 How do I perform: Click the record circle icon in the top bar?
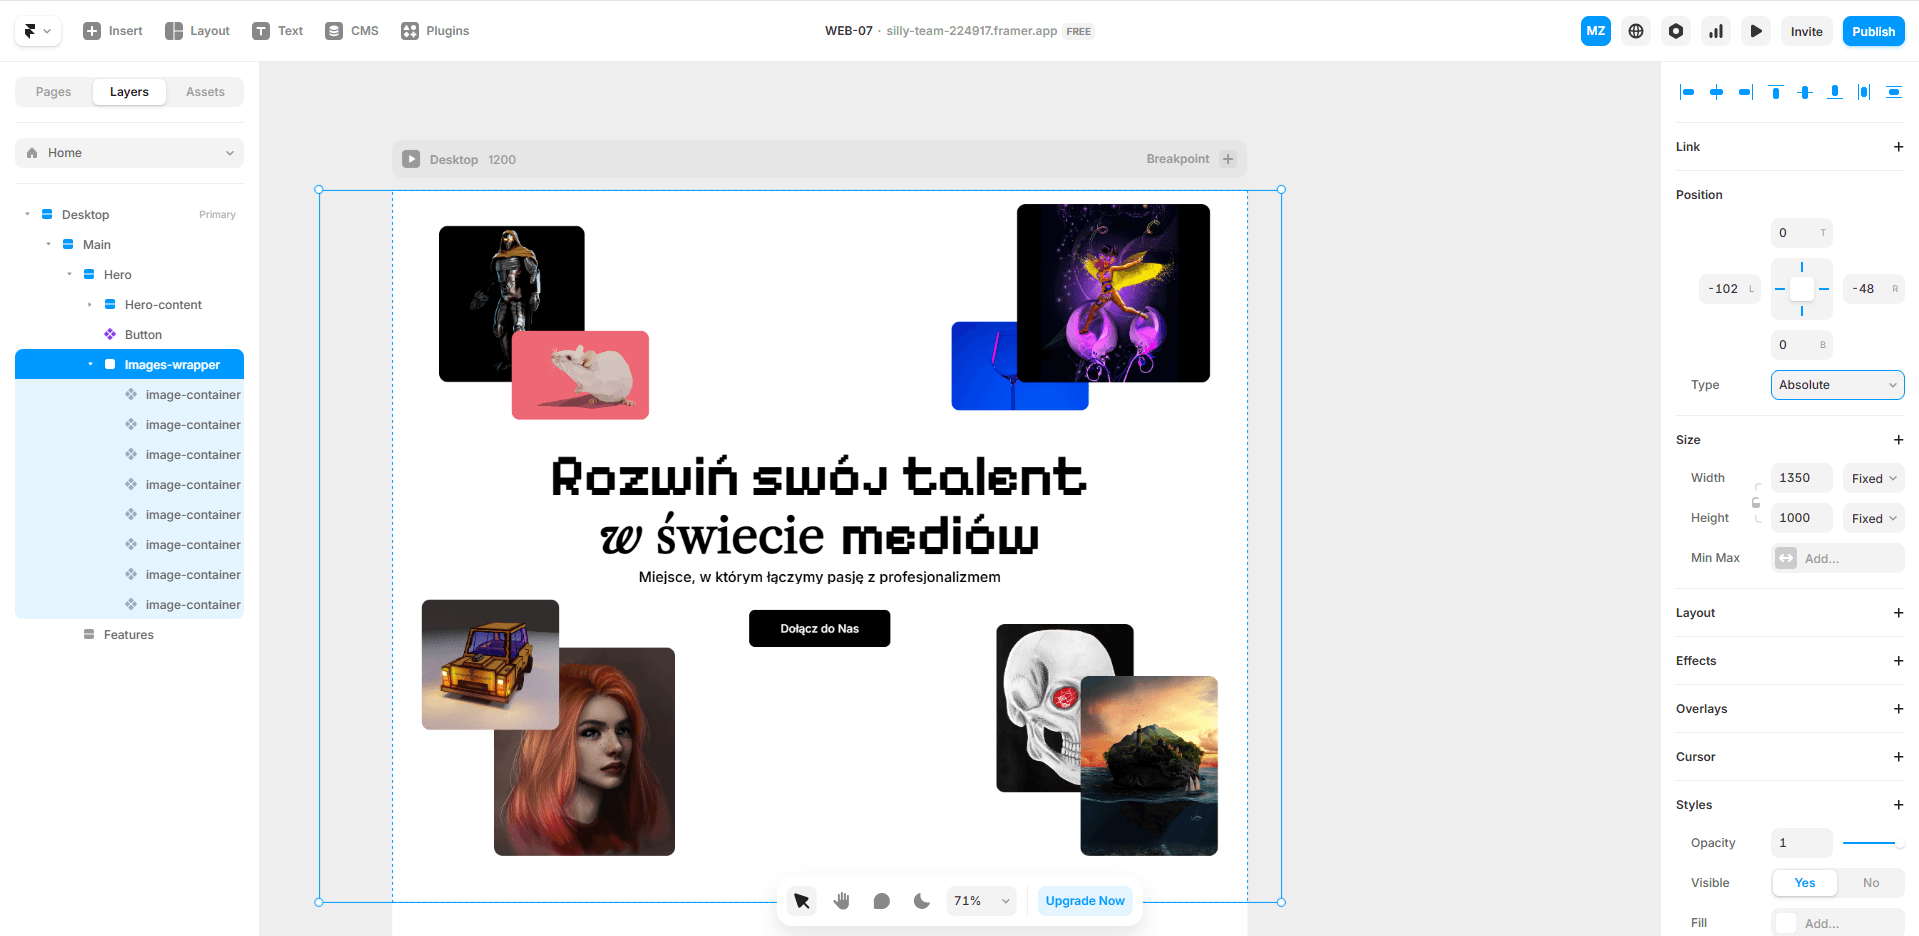1676,31
